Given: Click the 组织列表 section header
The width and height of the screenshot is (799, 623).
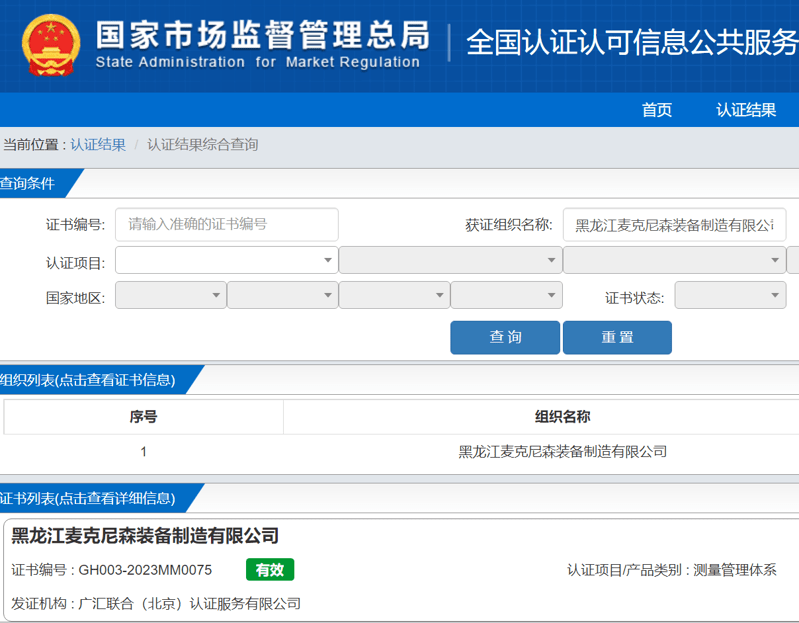Looking at the screenshot, I should [x=88, y=380].
